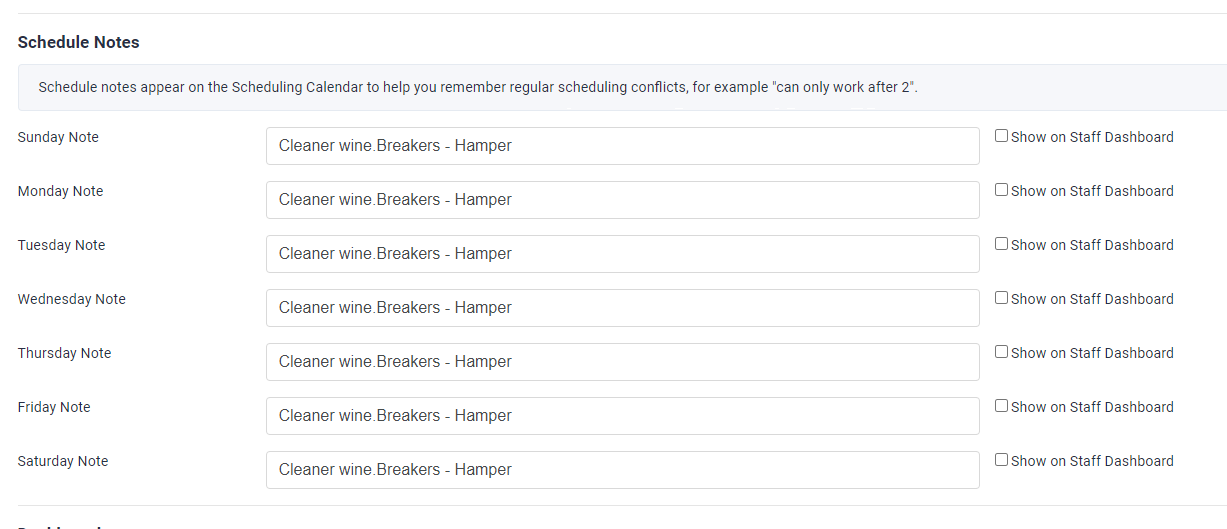Focus the Monday Note input box
The image size is (1227, 529).
tap(622, 200)
